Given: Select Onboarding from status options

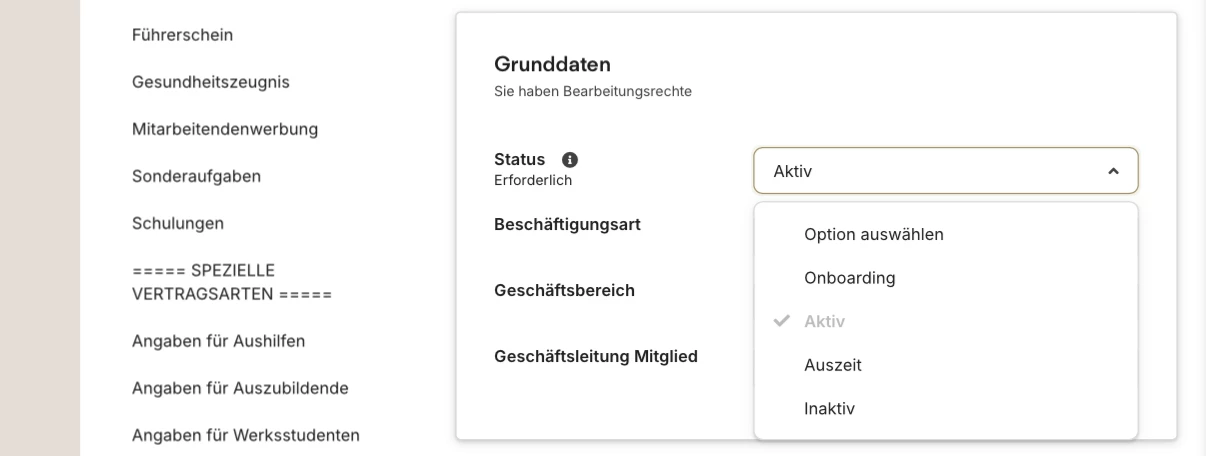Looking at the screenshot, I should coord(849,278).
